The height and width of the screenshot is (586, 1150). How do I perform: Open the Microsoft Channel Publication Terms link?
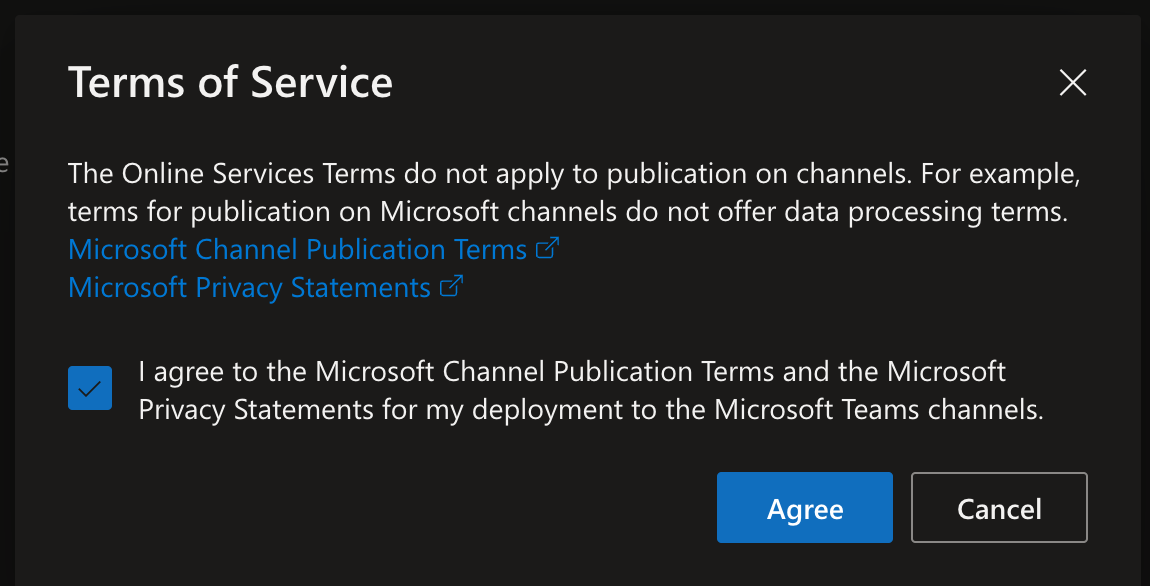pyautogui.click(x=297, y=249)
